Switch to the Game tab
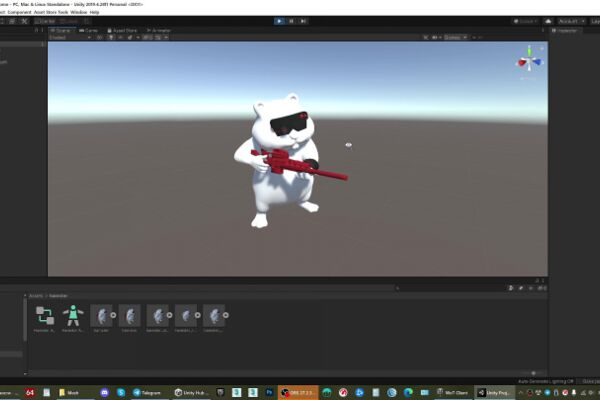 point(88,30)
